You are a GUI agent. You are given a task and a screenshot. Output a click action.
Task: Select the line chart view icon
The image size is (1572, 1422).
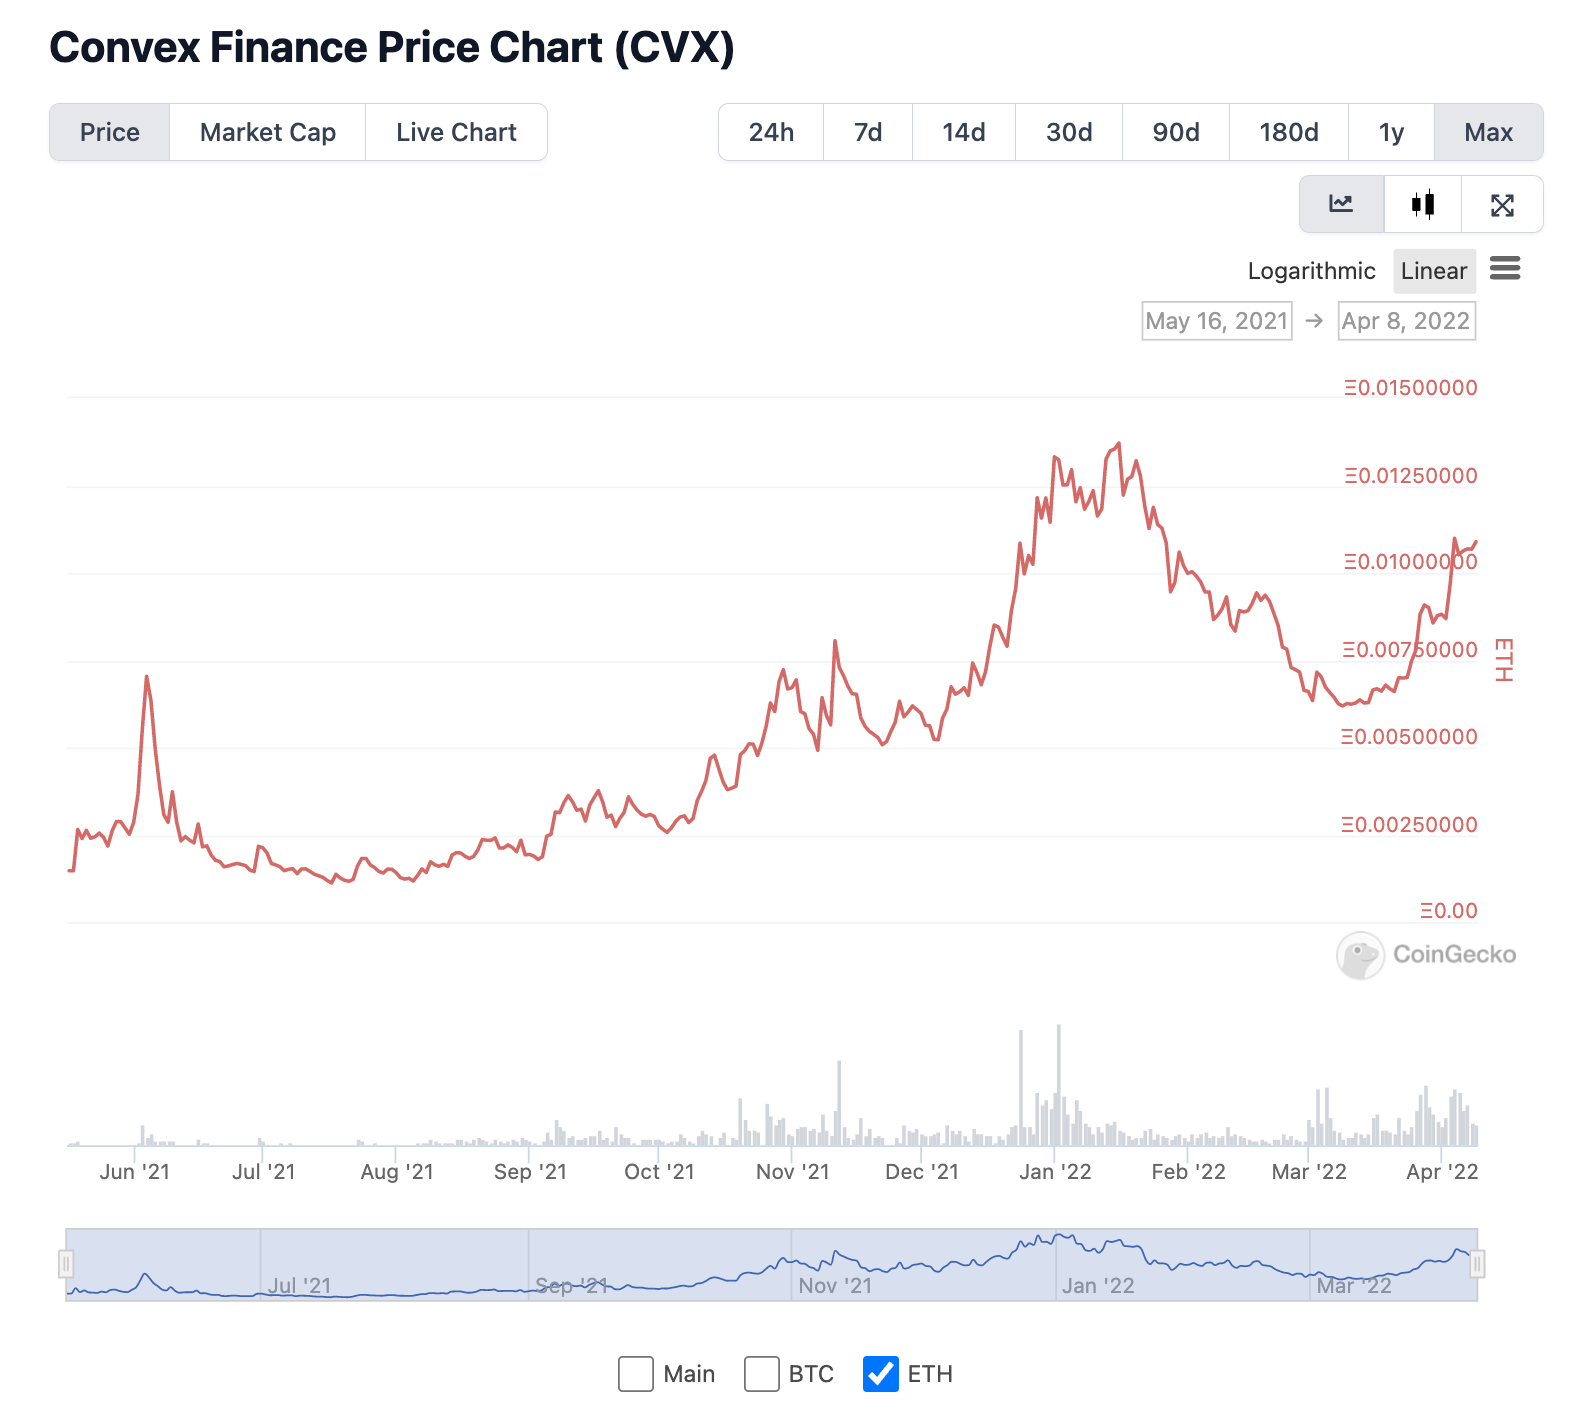[1341, 204]
